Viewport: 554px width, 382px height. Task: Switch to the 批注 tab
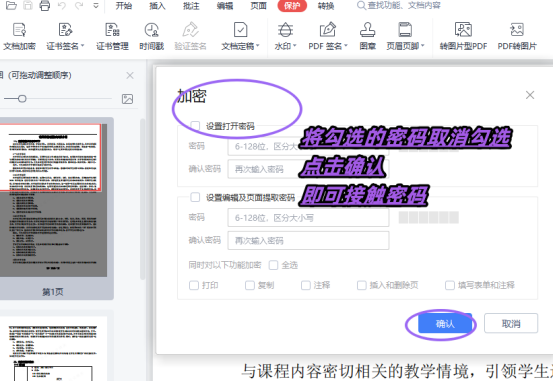coord(191,6)
